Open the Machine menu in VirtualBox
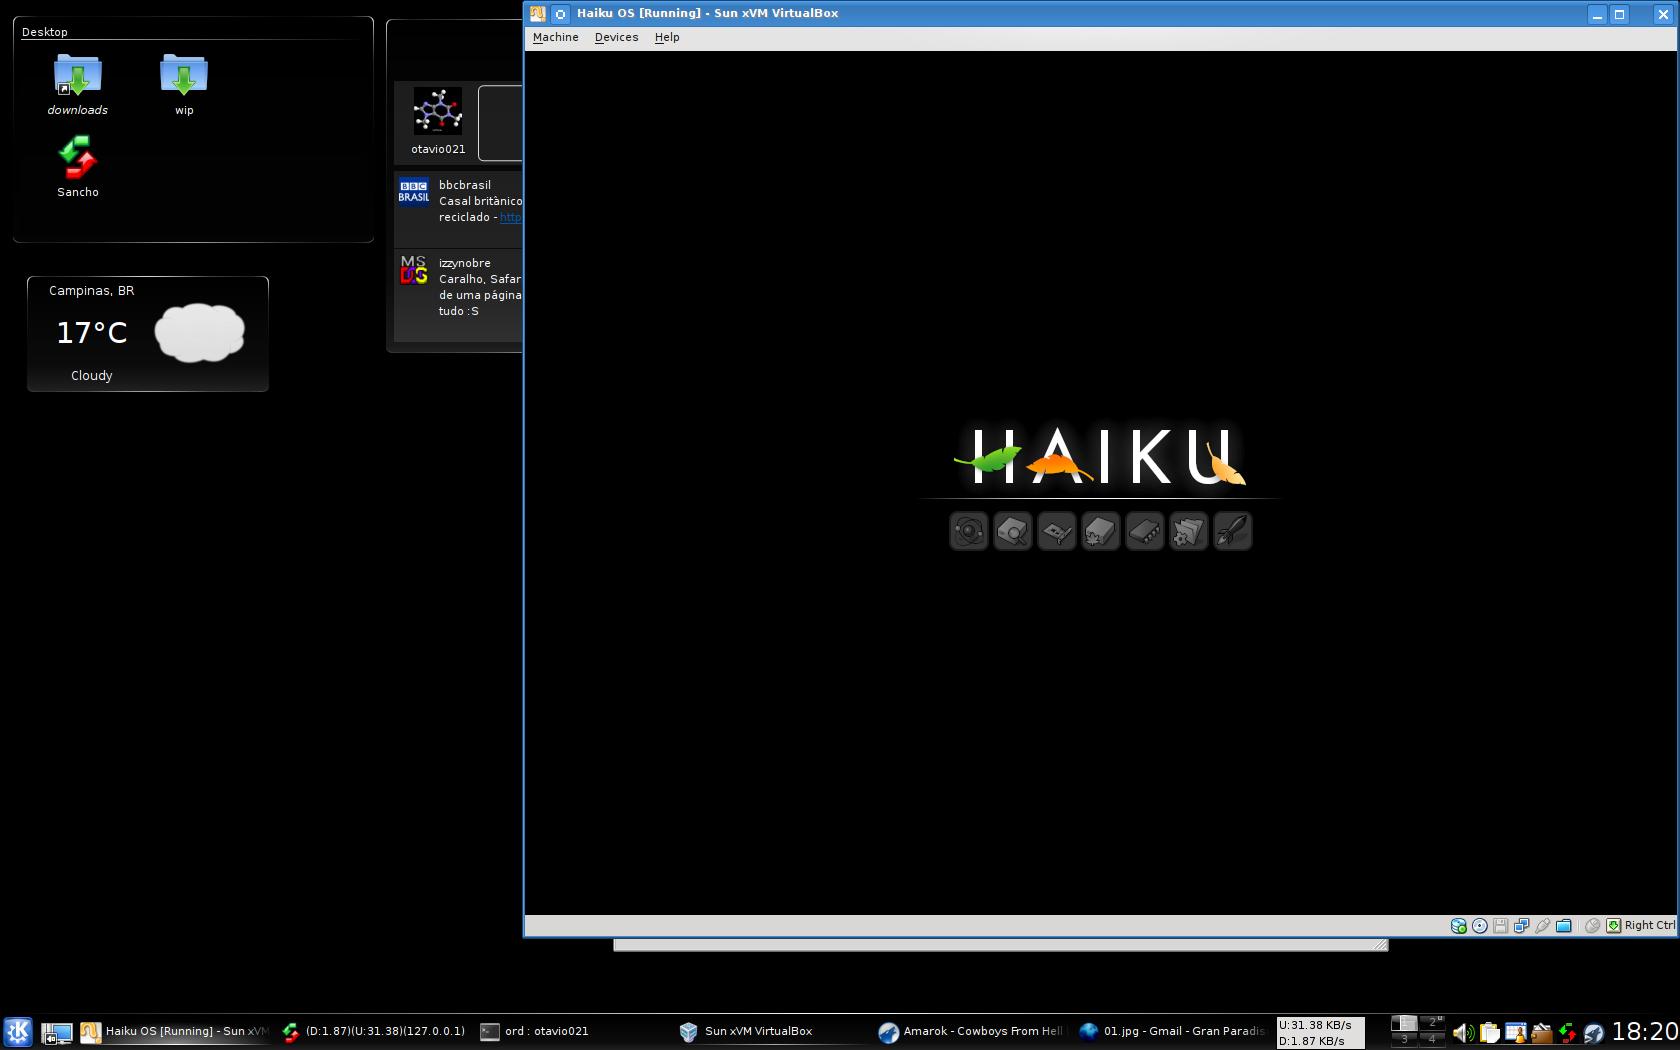Image resolution: width=1680 pixels, height=1050 pixels. click(x=555, y=37)
